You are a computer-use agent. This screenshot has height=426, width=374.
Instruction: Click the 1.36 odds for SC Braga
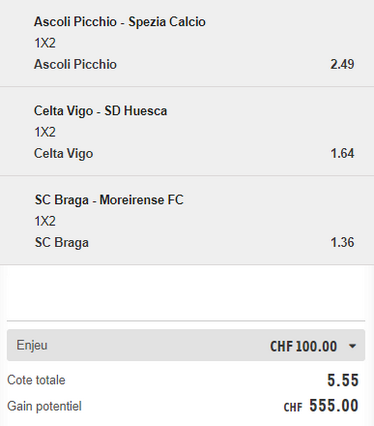342,242
